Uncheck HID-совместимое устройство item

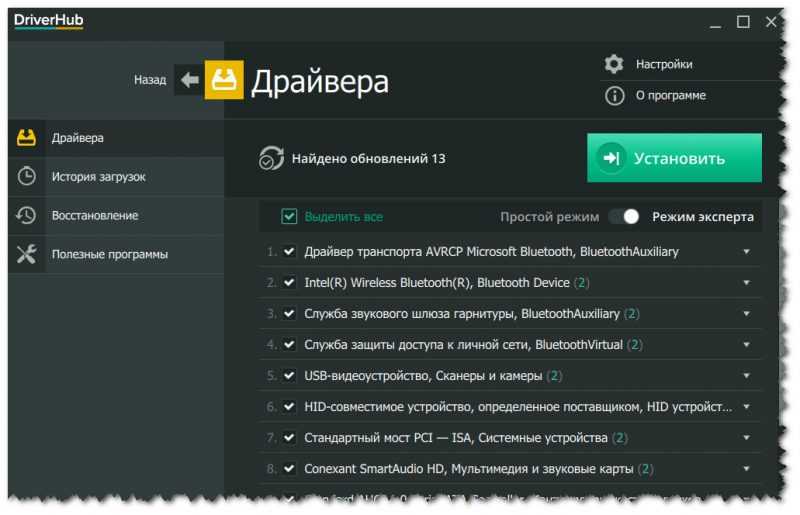(x=289, y=407)
